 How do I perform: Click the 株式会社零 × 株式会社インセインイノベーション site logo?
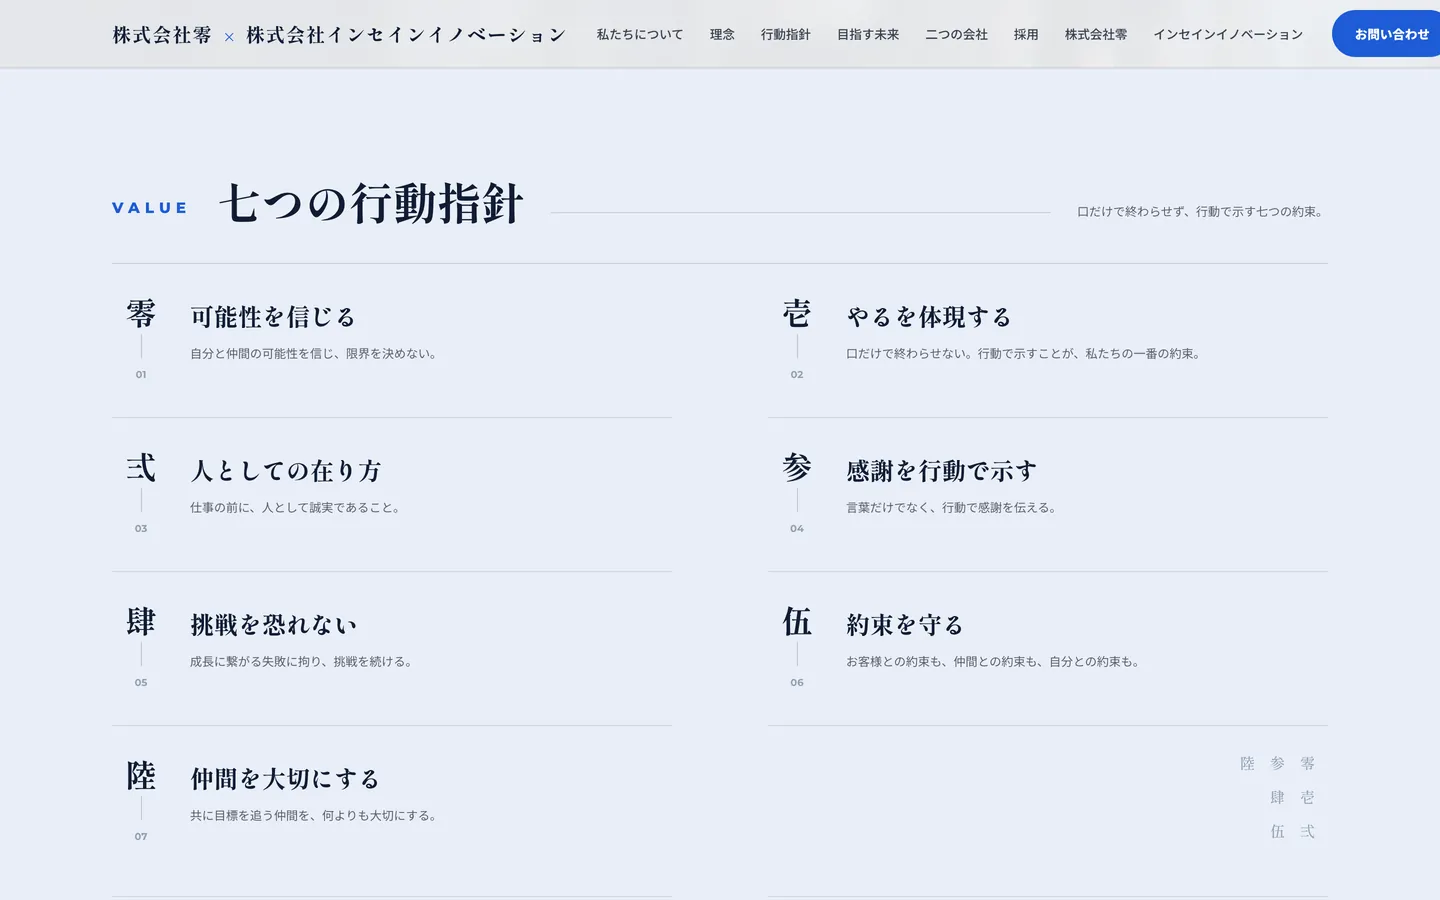(339, 35)
